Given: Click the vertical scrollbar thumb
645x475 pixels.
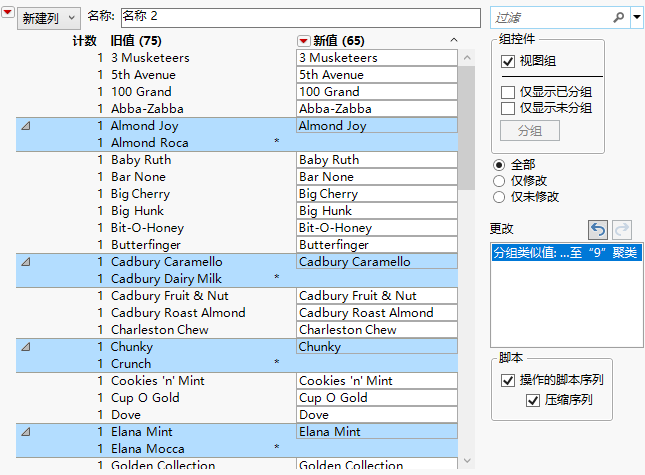Looking at the screenshot, I should 467,128.
